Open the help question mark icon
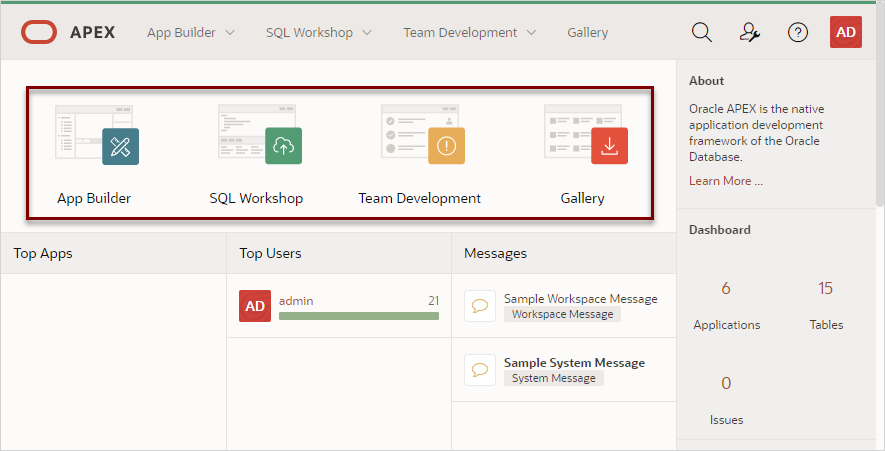Screen dimensions: 885x451 pos(798,32)
